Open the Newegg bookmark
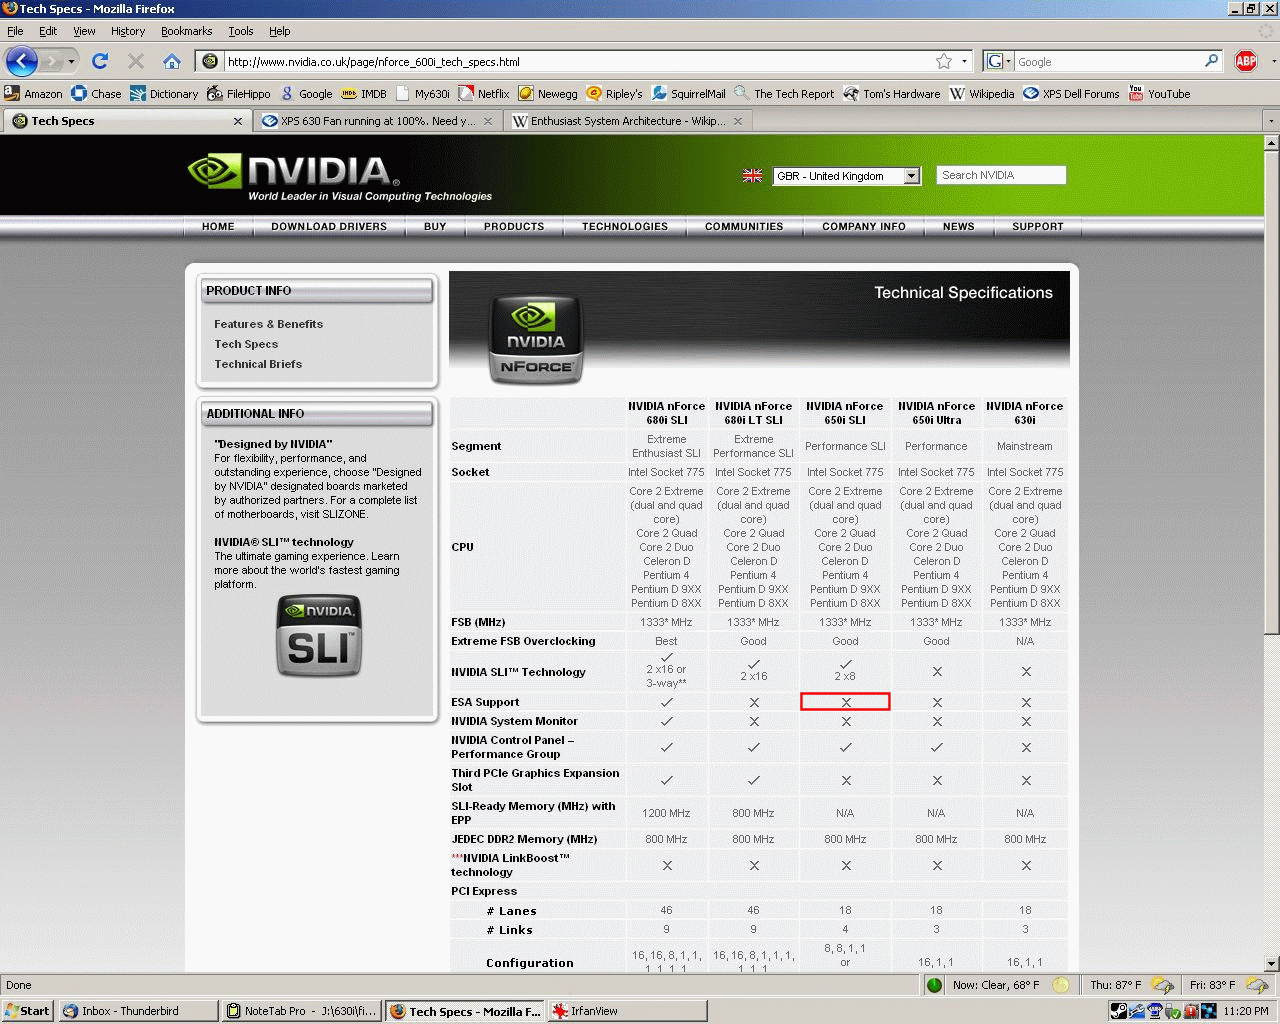The image size is (1280, 1024). [x=548, y=93]
